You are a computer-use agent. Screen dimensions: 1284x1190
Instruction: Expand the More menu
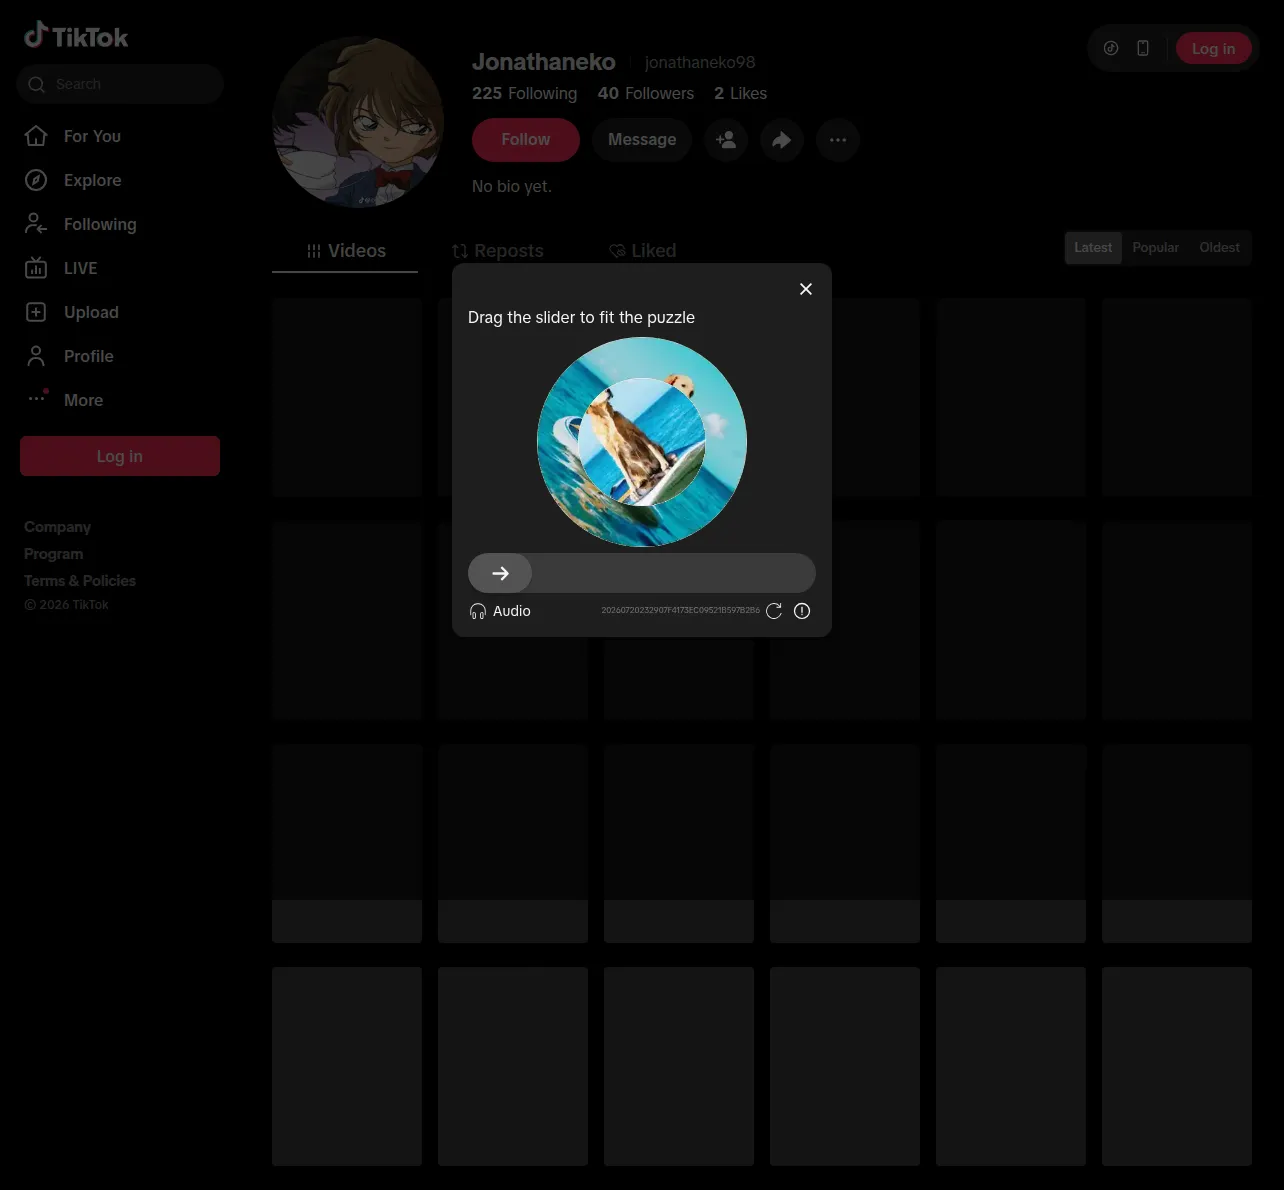tap(83, 400)
